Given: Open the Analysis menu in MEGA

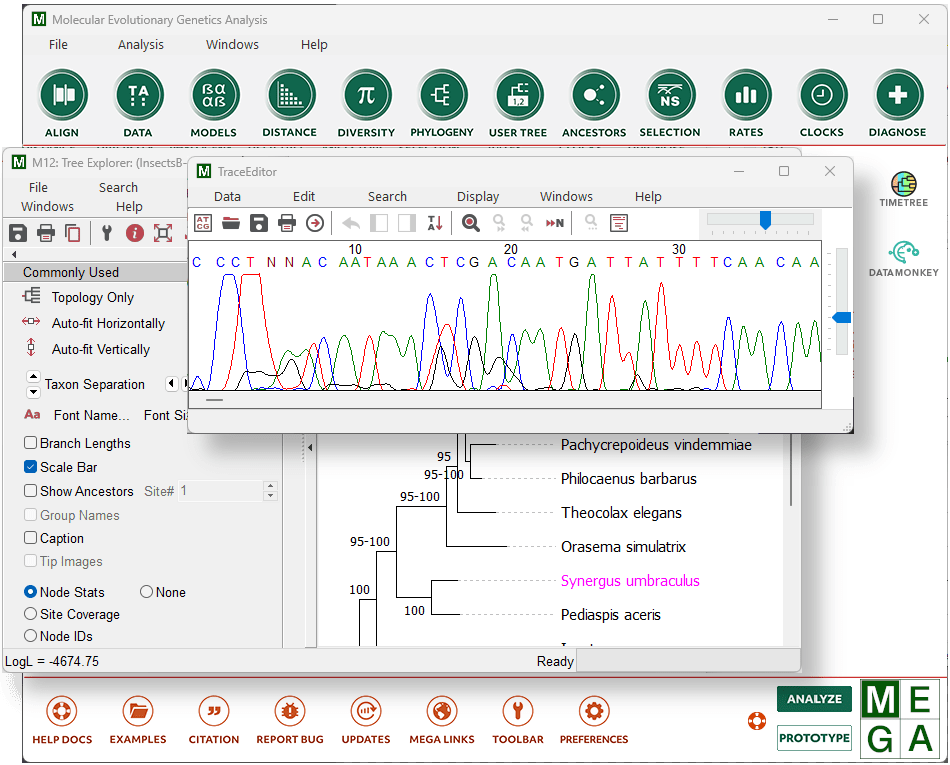Looking at the screenshot, I should coord(141,45).
